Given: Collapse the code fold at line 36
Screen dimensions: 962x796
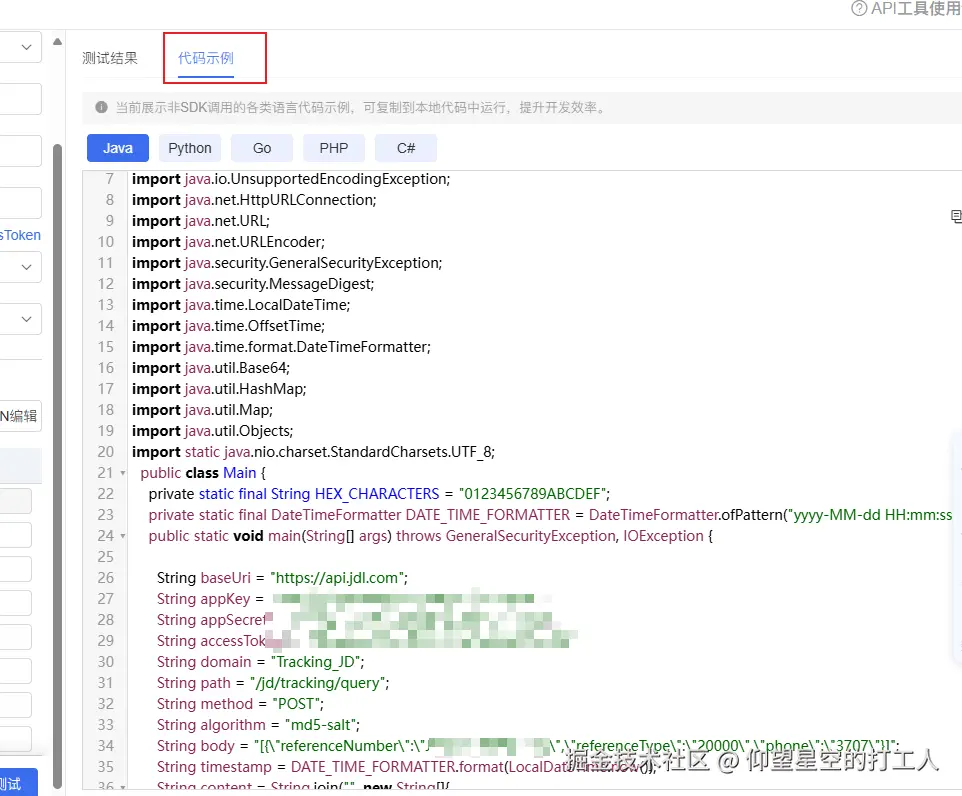Looking at the screenshot, I should (123, 786).
